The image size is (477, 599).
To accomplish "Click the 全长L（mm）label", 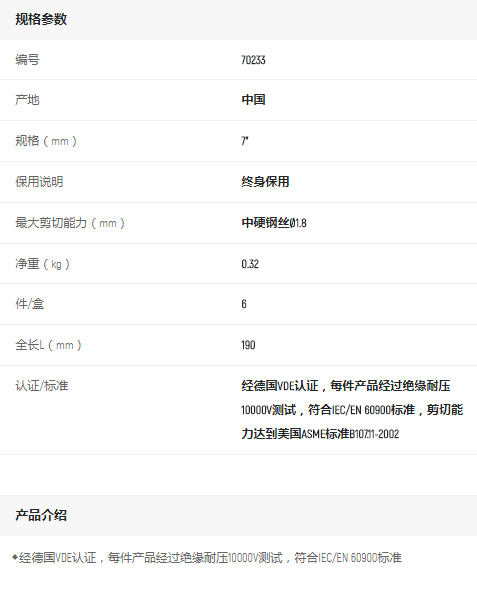I will point(49,345).
